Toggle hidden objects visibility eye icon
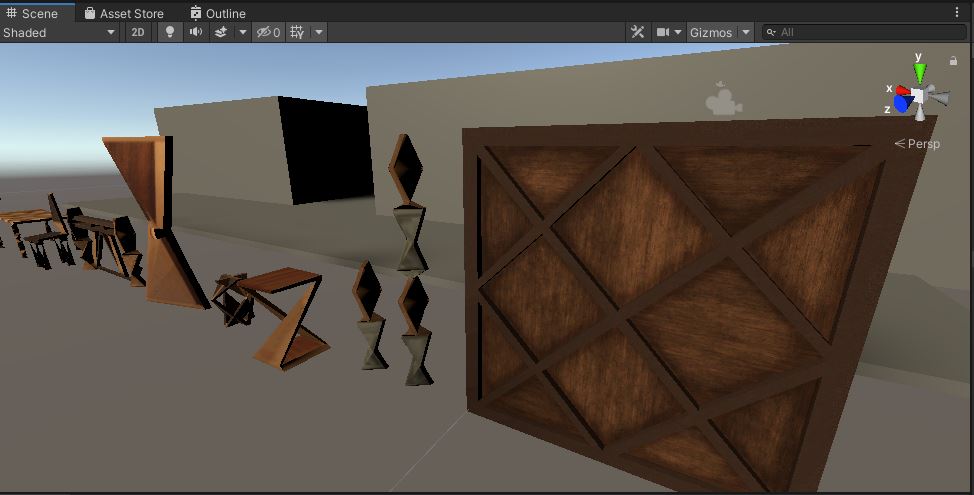 point(267,32)
